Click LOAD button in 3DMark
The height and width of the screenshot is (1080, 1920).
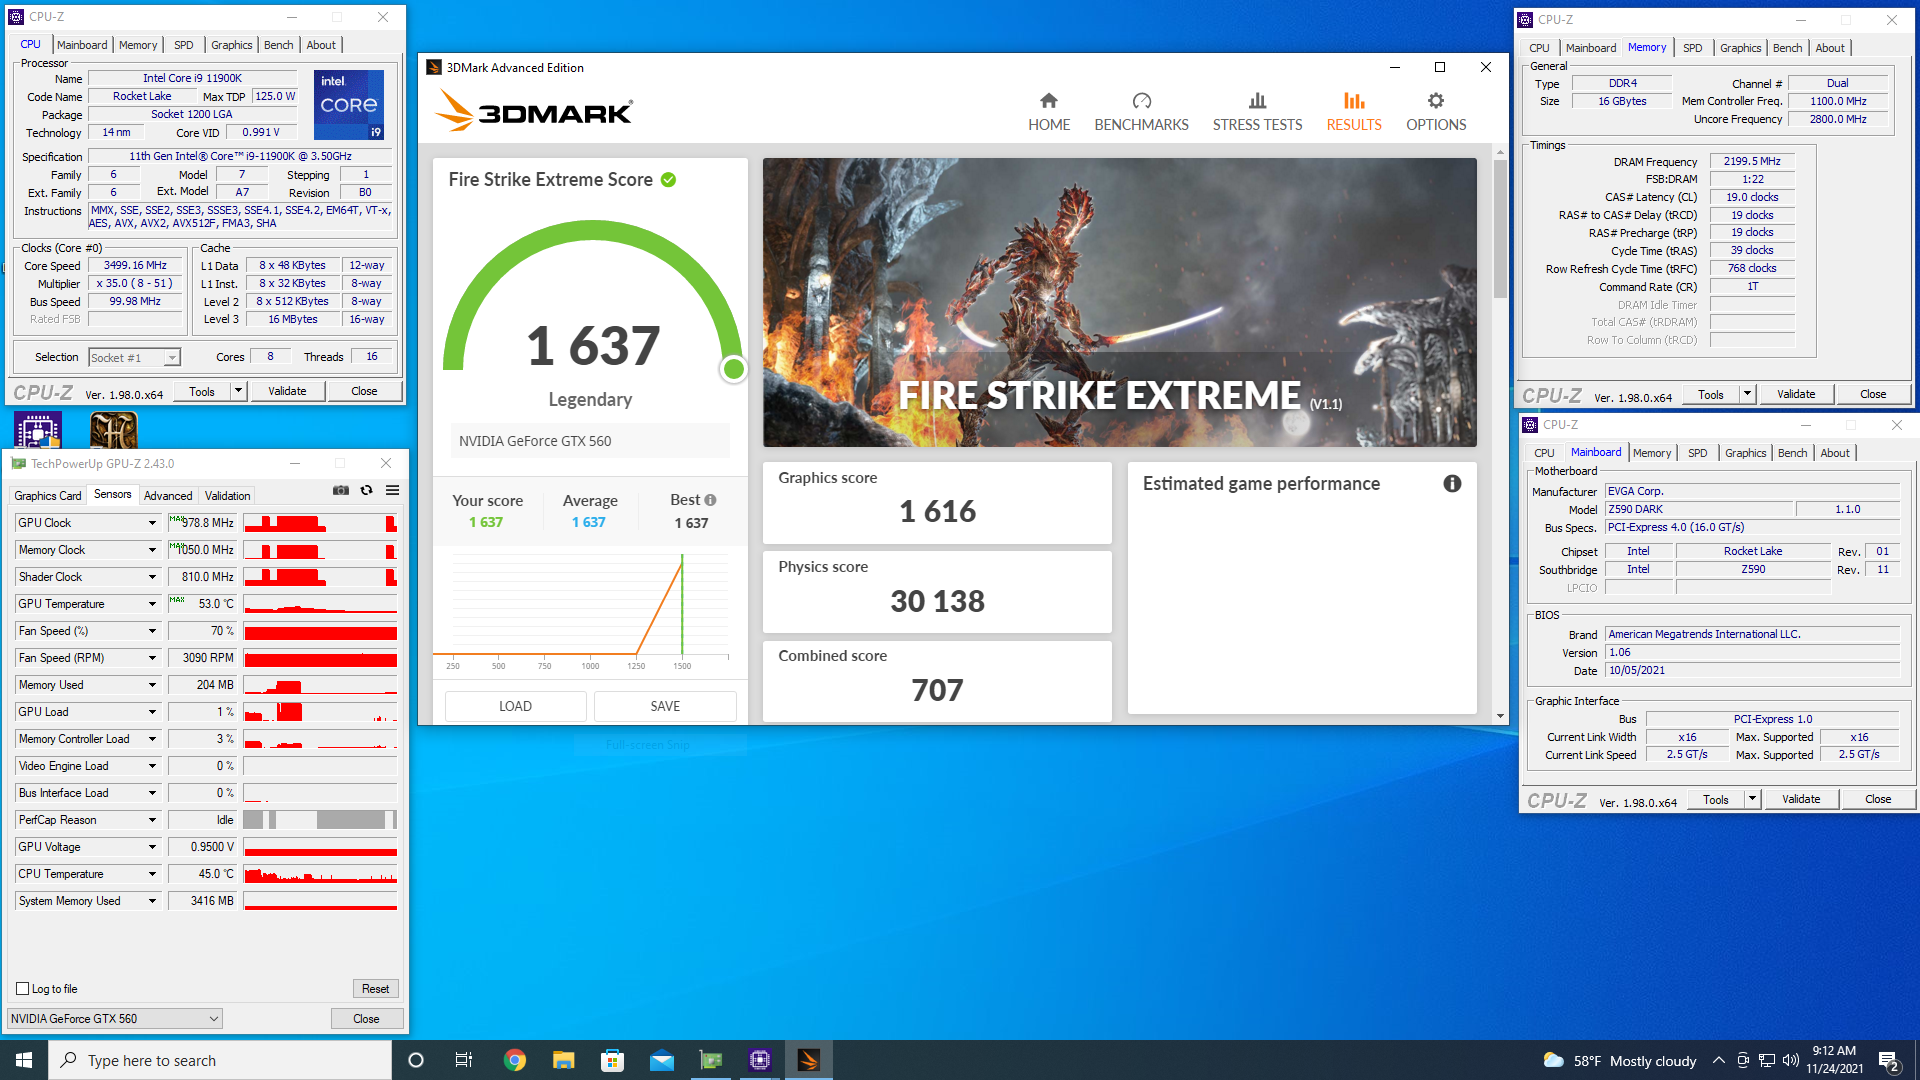[515, 706]
